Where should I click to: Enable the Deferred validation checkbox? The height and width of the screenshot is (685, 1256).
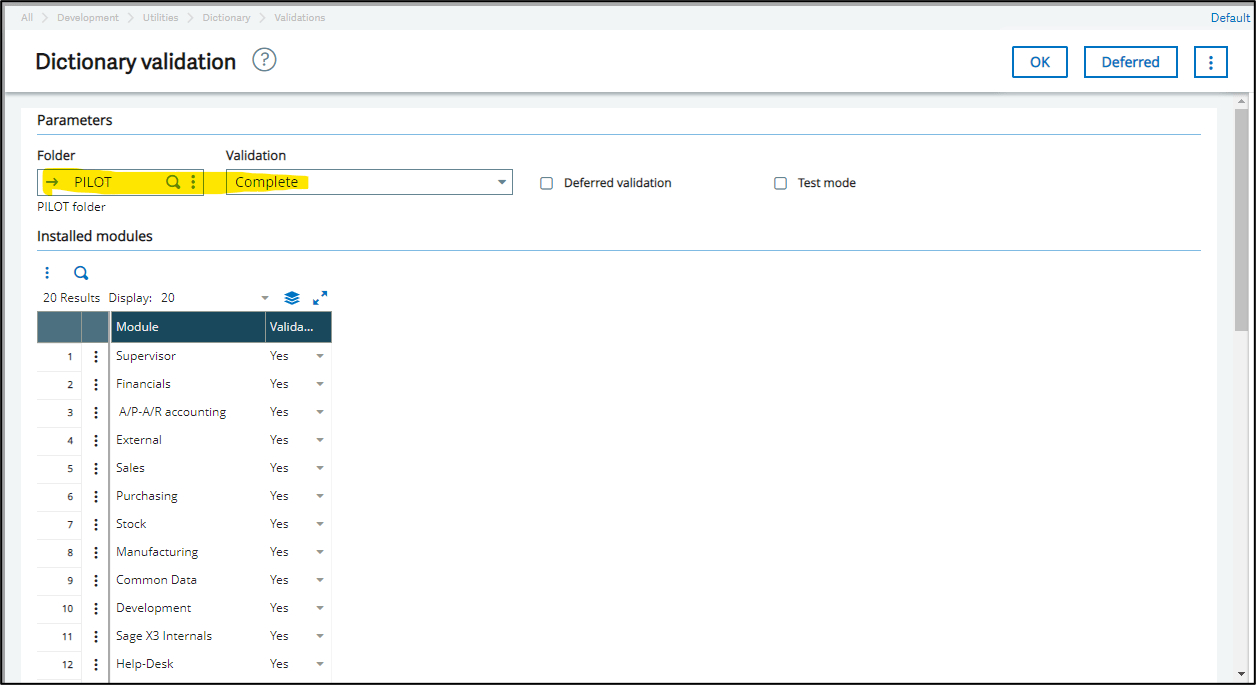(546, 183)
